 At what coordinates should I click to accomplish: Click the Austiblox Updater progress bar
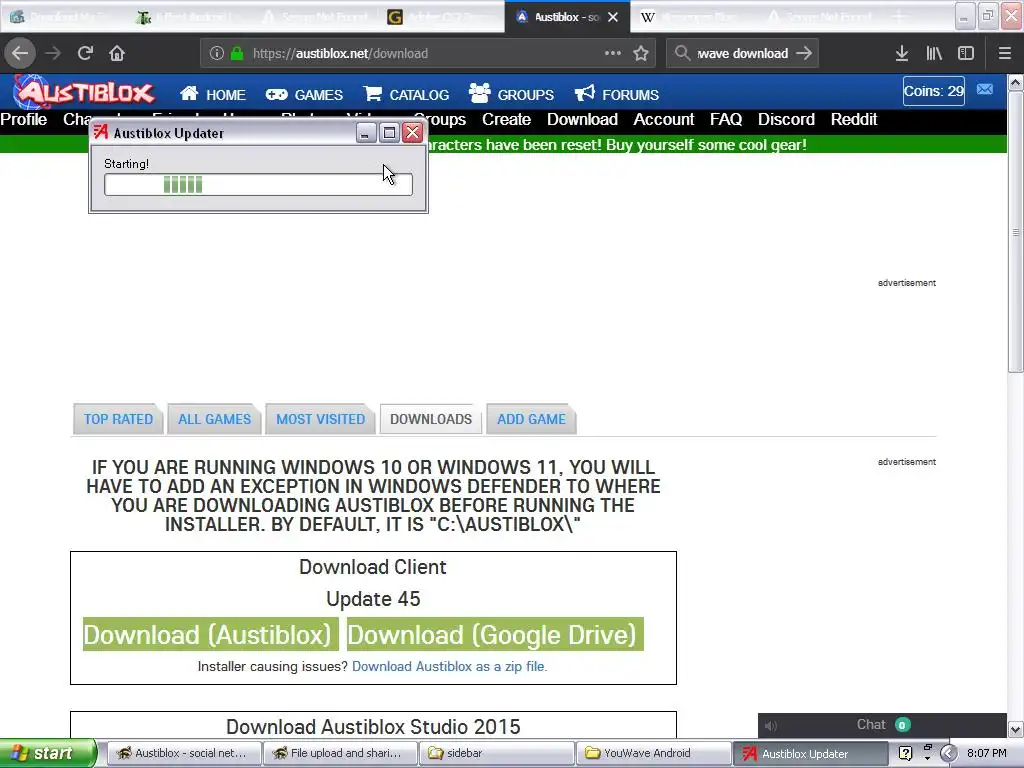click(258, 185)
